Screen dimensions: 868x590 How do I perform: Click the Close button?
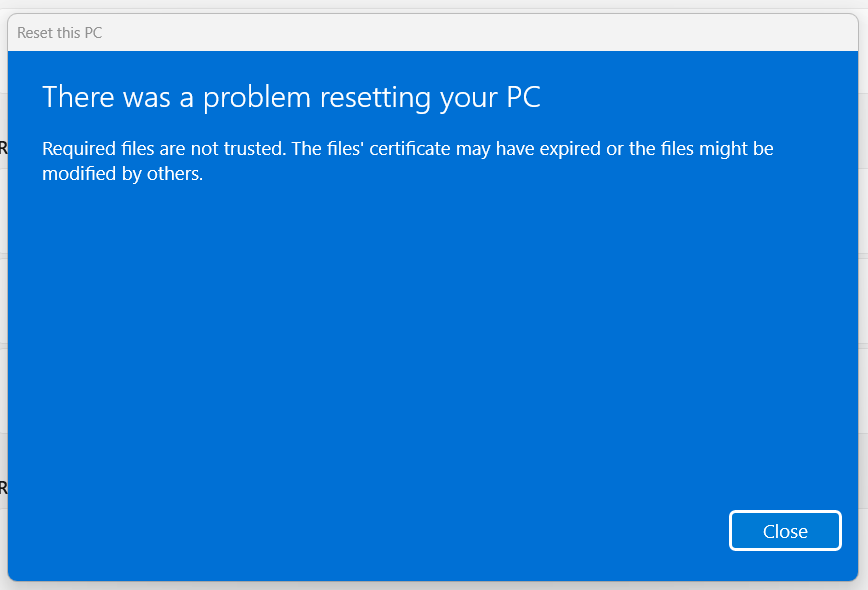785,531
